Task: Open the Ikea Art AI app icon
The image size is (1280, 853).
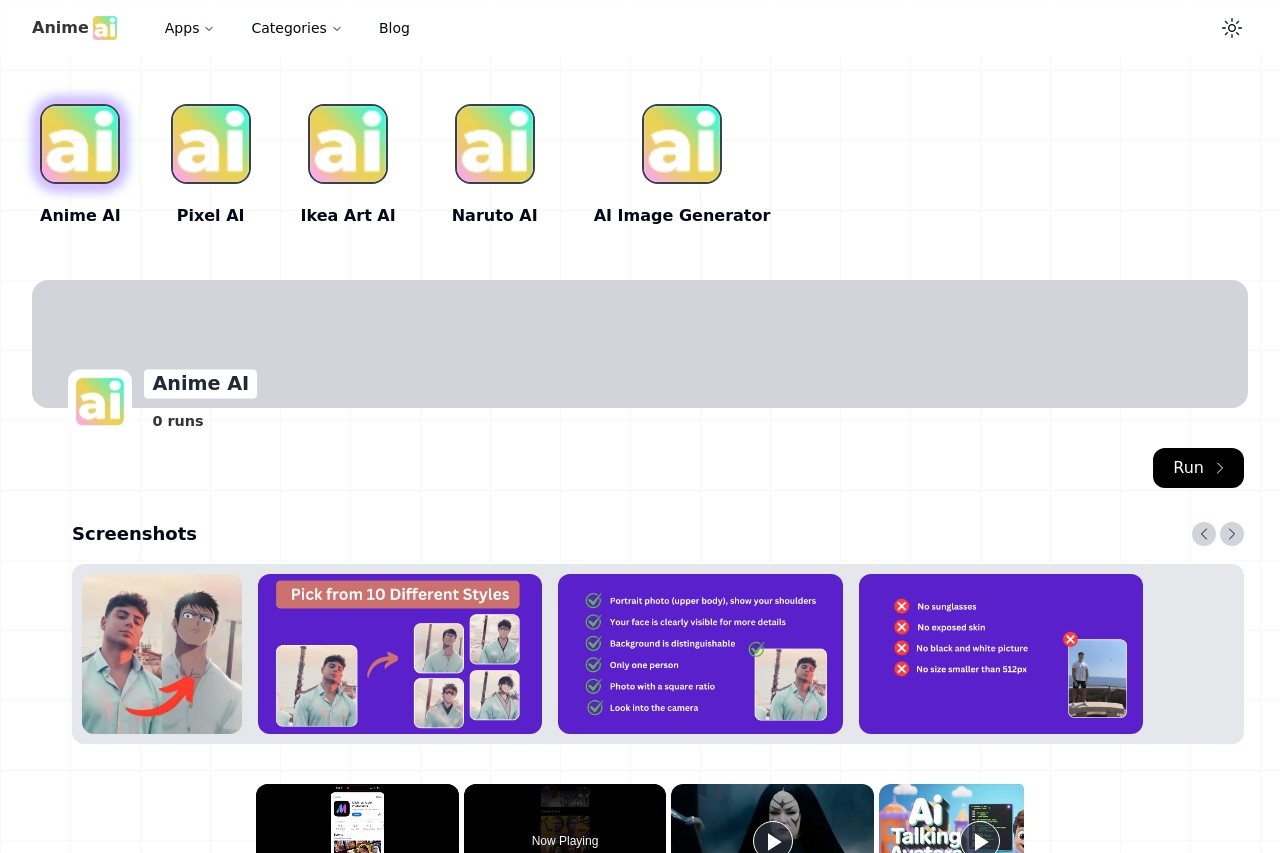Action: pos(348,144)
